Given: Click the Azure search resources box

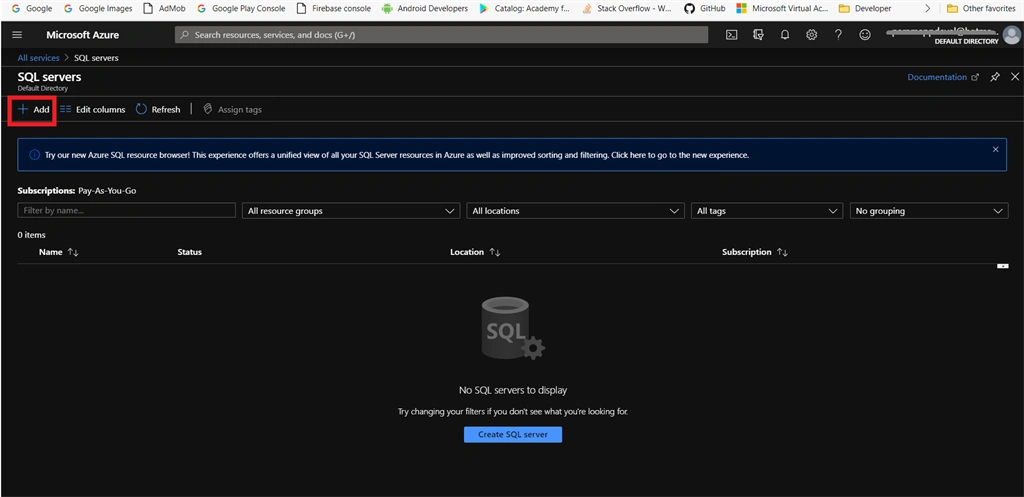Looking at the screenshot, I should tap(441, 35).
